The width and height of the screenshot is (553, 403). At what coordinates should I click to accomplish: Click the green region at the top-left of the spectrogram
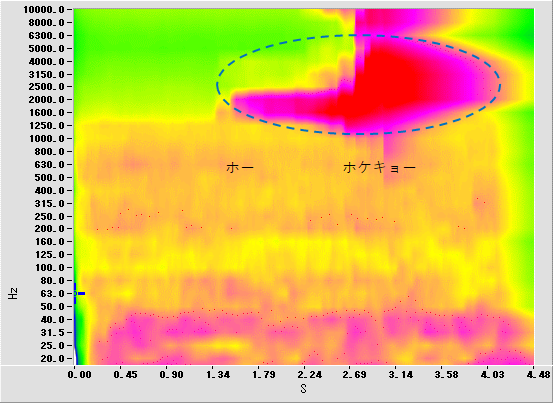[x=141, y=53]
